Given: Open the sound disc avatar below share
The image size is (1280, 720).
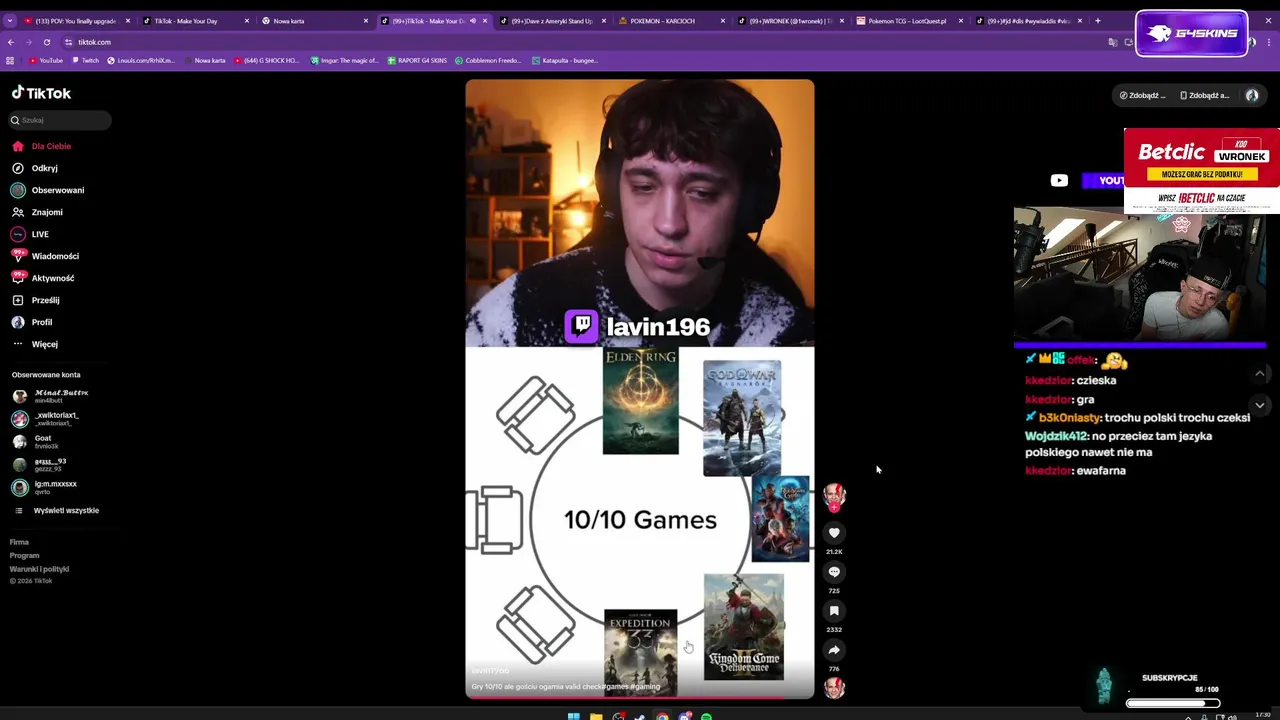Looking at the screenshot, I should pyautogui.click(x=834, y=688).
